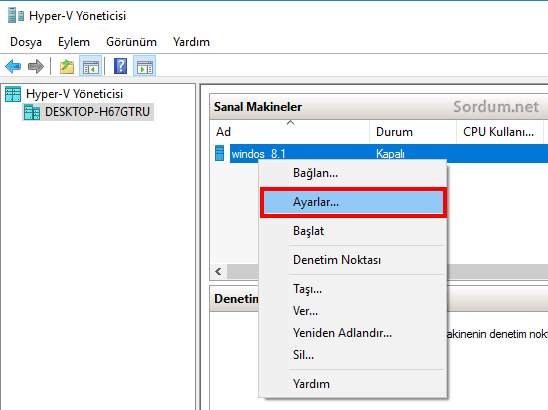
Task: Sort by the CPU Kullanı... column header
Action: pyautogui.click(x=500, y=132)
